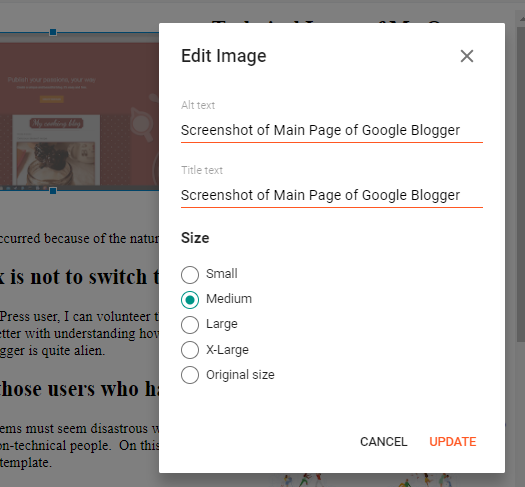Click the Title text field label
Image resolution: width=525 pixels, height=487 pixels.
coord(202,170)
